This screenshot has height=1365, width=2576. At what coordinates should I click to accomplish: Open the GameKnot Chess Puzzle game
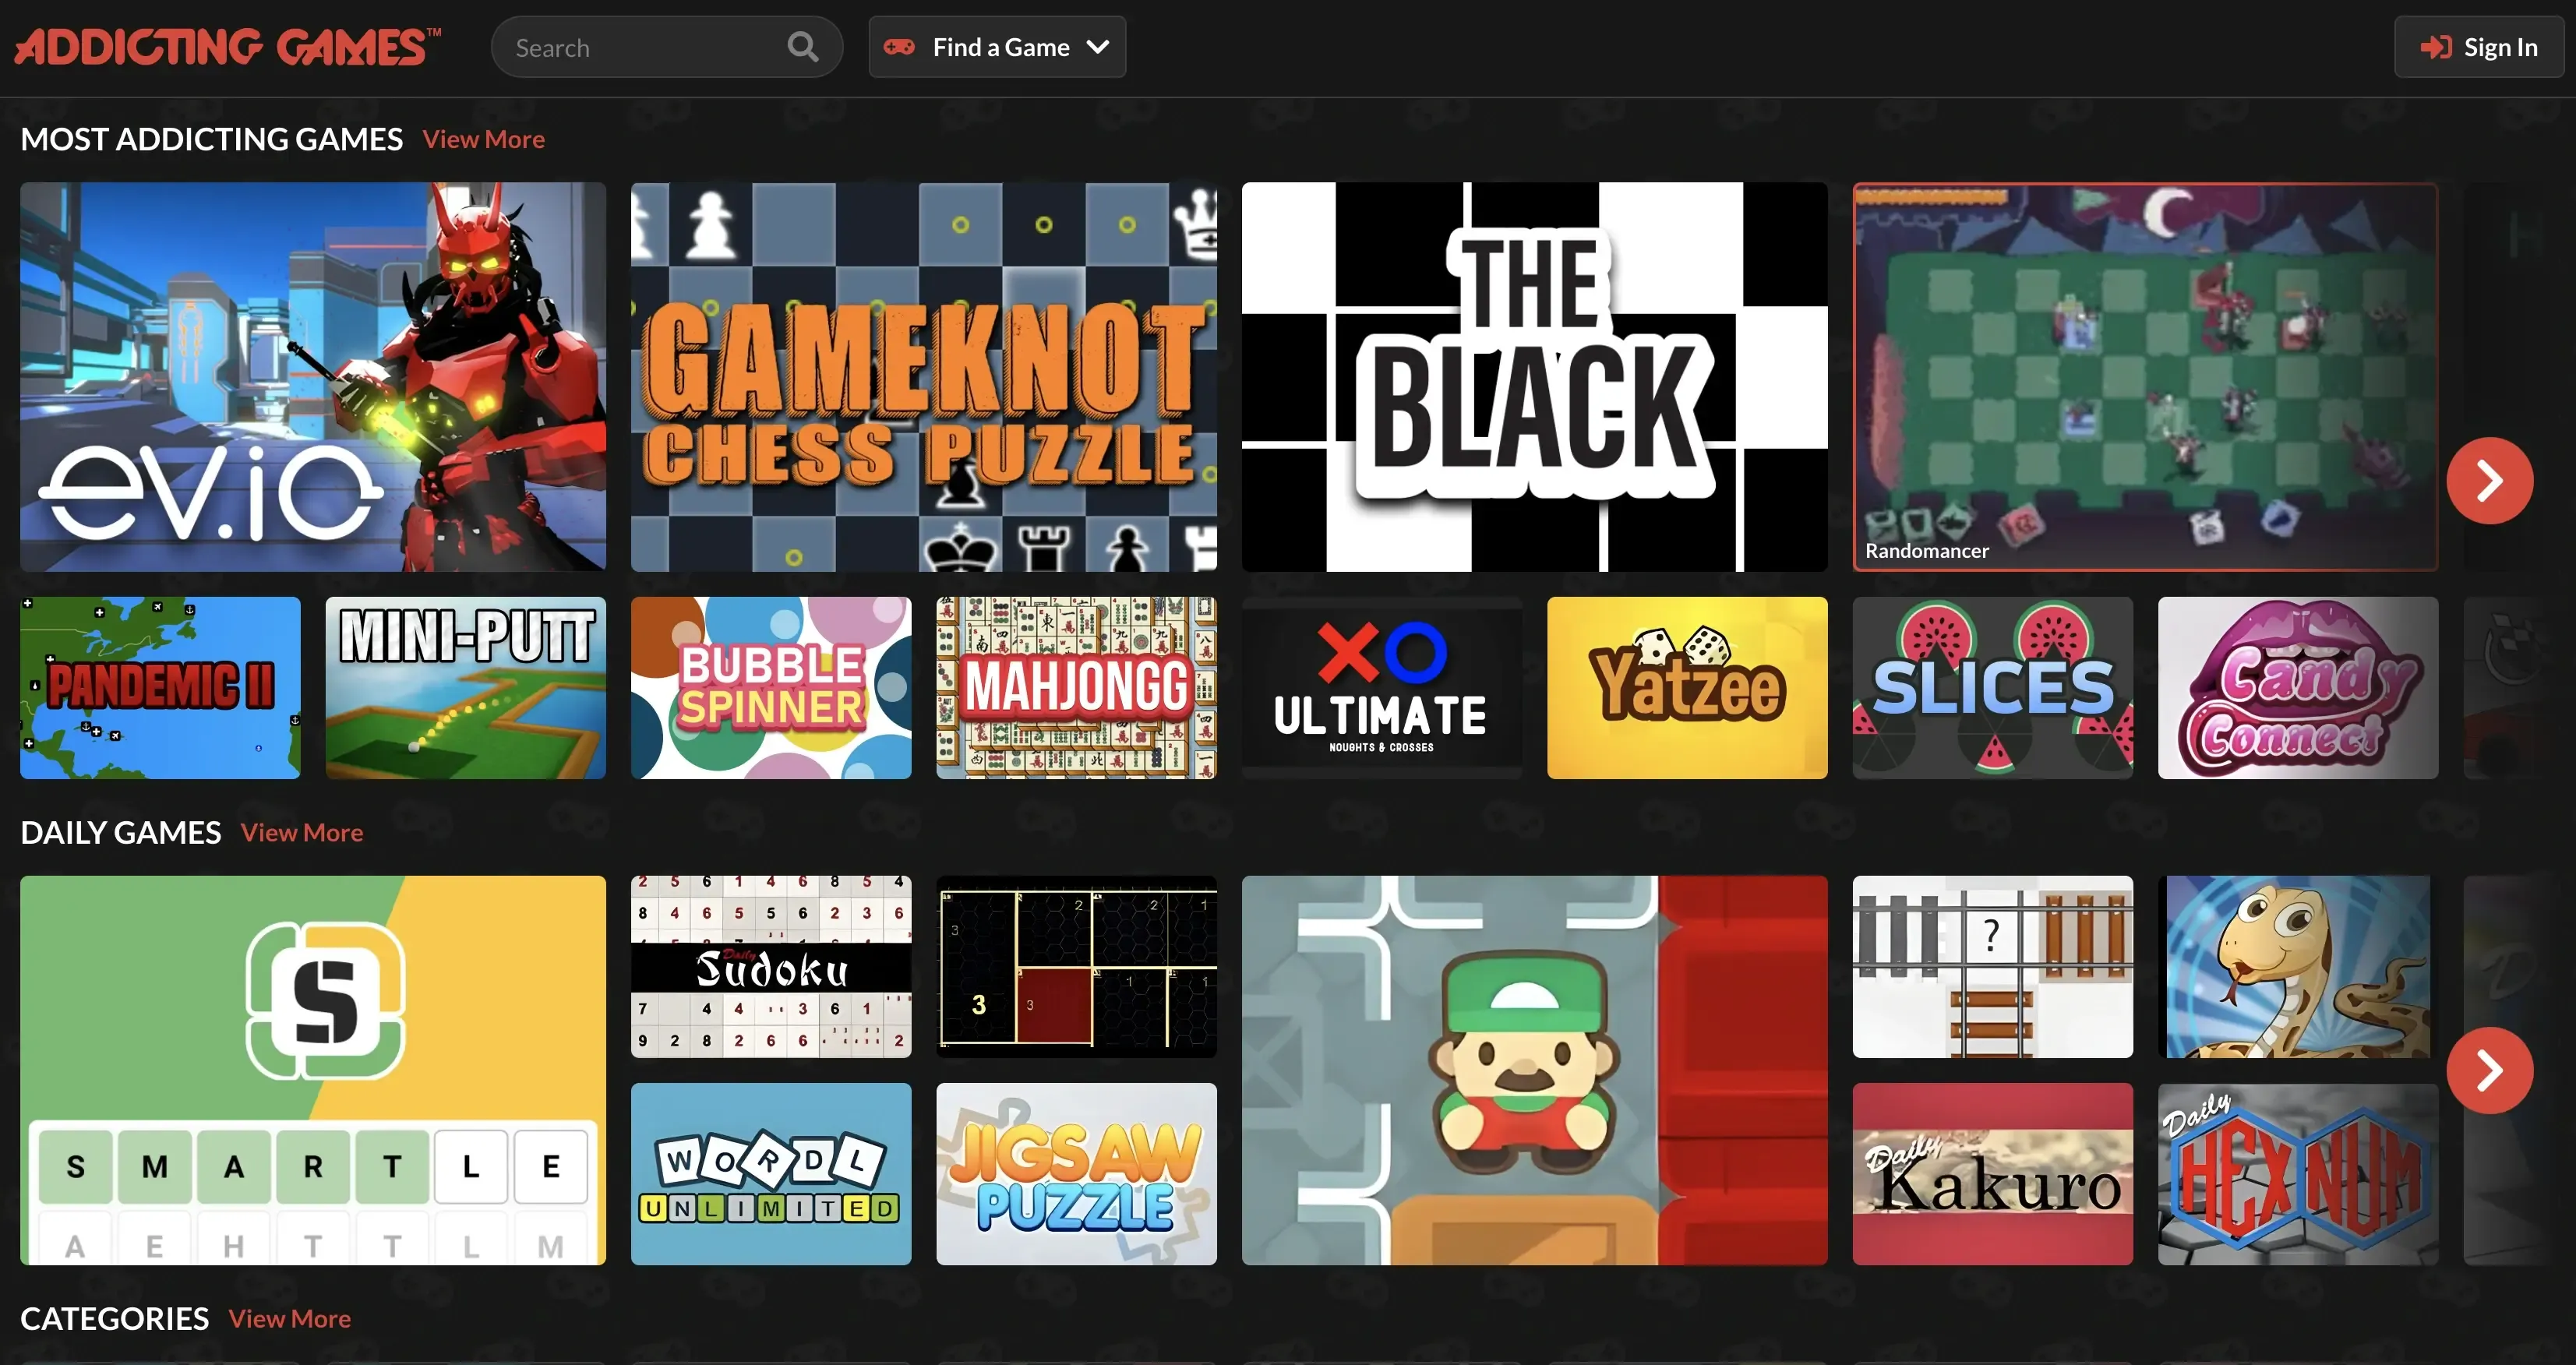point(924,376)
